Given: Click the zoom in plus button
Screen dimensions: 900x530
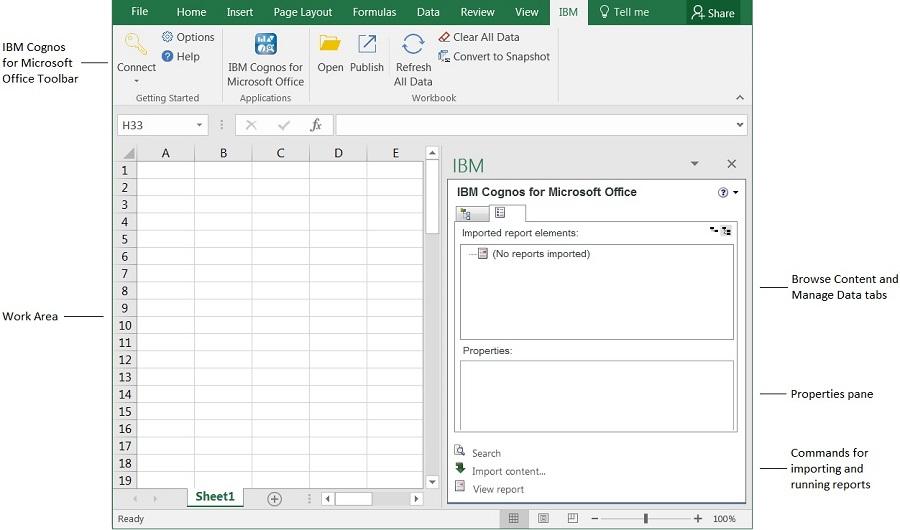Looking at the screenshot, I should 697,519.
